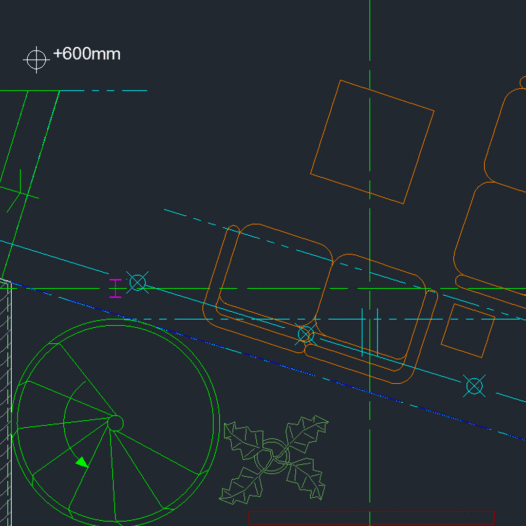Click the level datum crosshair symbol beside +600mm

[x=36, y=60]
